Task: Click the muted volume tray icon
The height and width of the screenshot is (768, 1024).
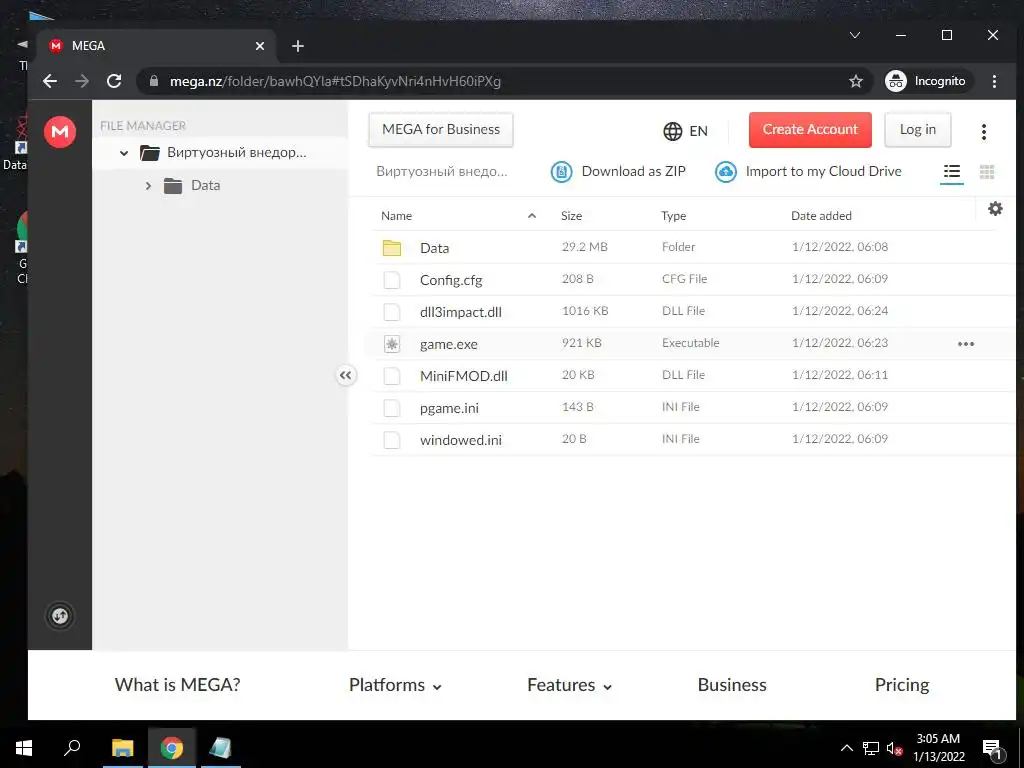Action: click(894, 748)
